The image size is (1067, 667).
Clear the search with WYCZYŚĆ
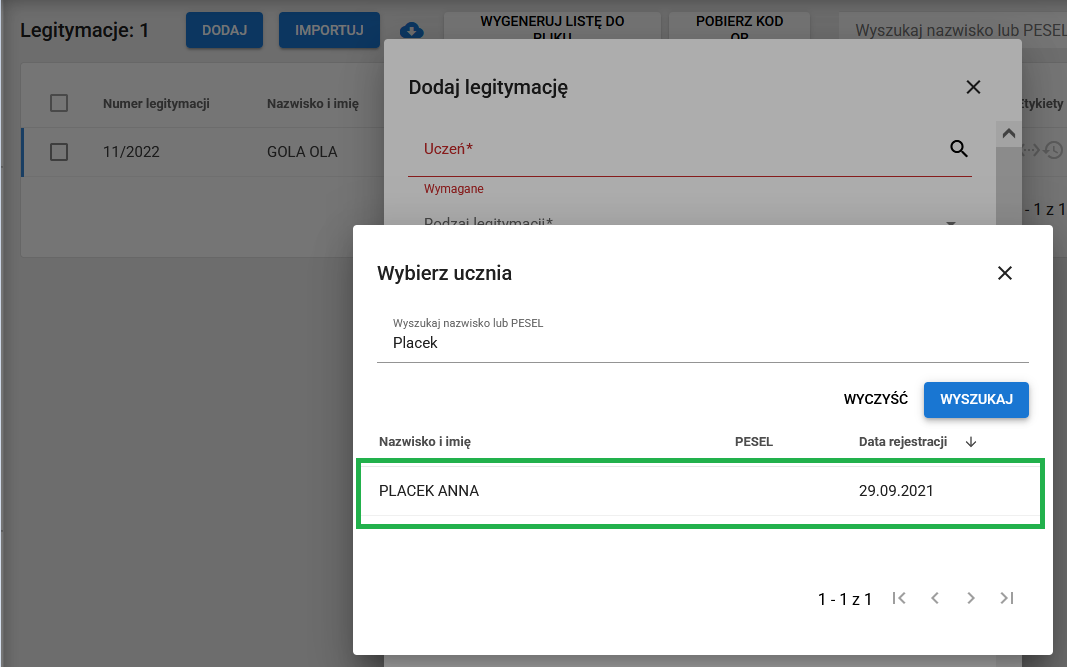point(874,399)
